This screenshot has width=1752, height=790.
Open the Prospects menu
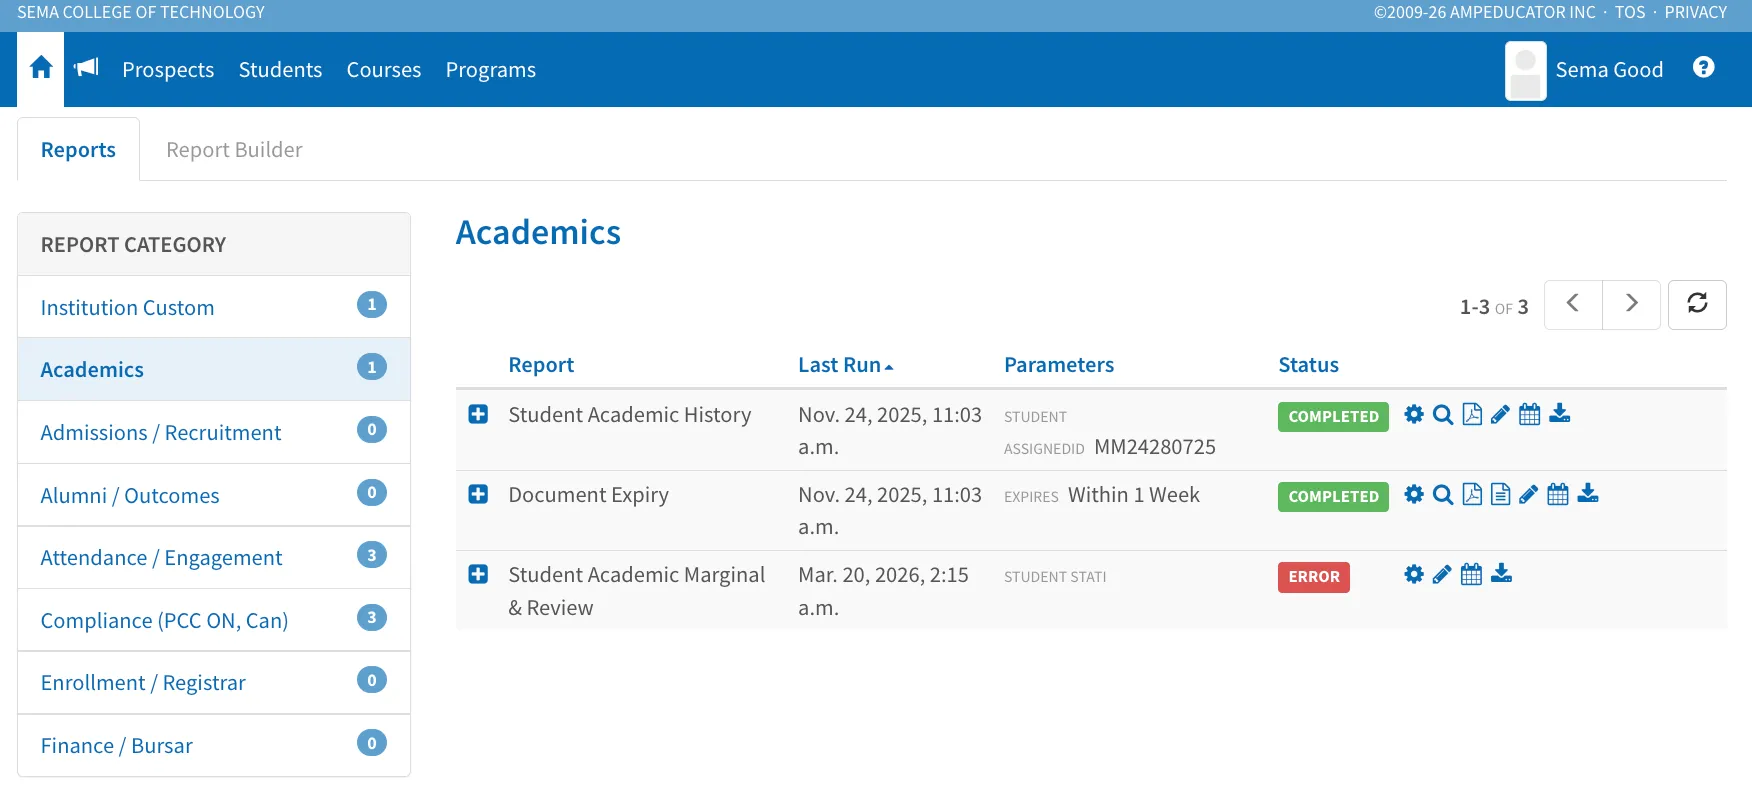[168, 70]
